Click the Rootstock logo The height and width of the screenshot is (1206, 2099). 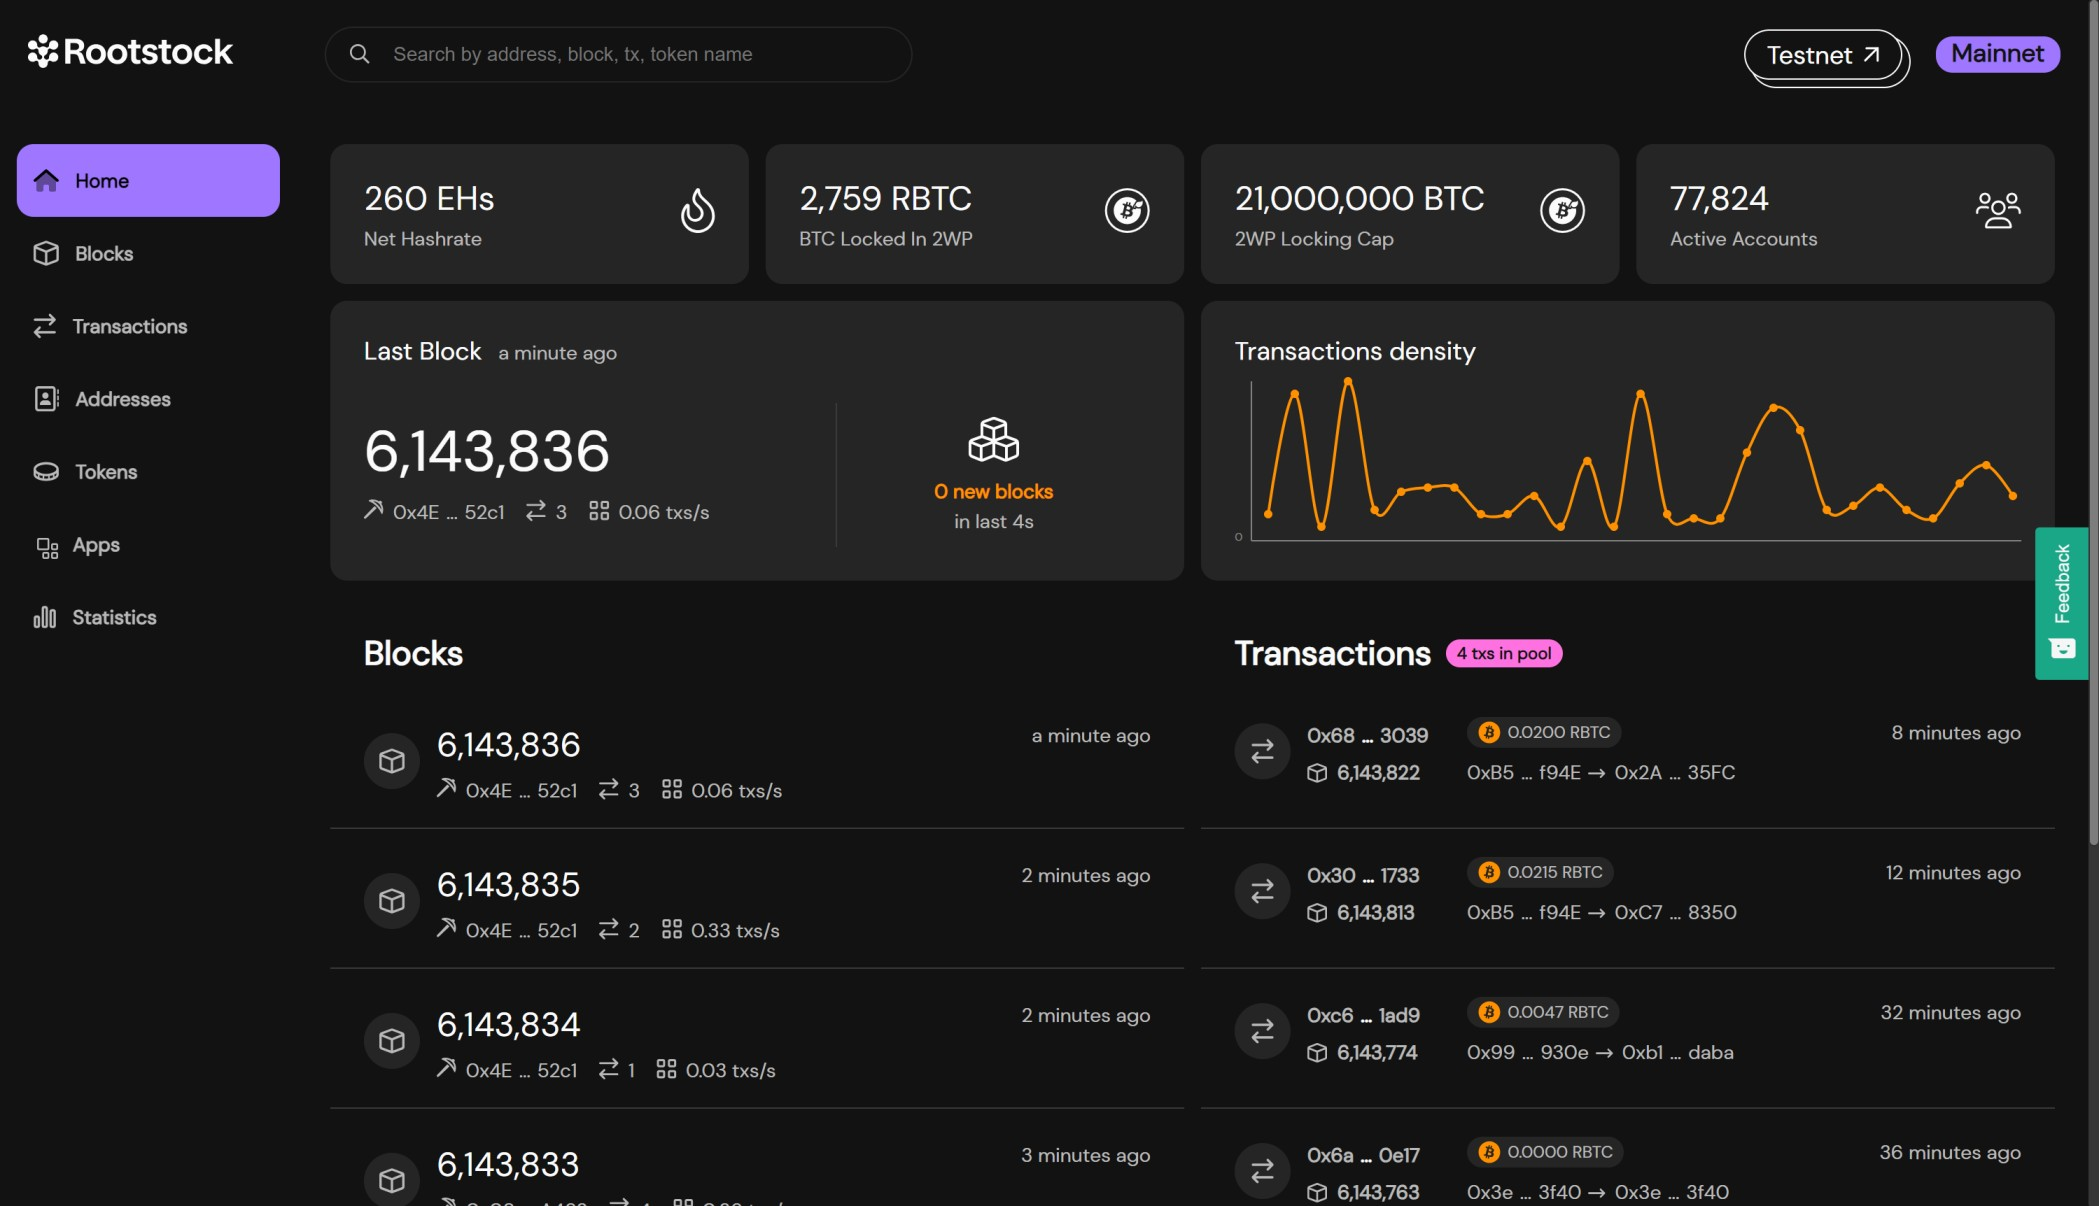tap(128, 52)
